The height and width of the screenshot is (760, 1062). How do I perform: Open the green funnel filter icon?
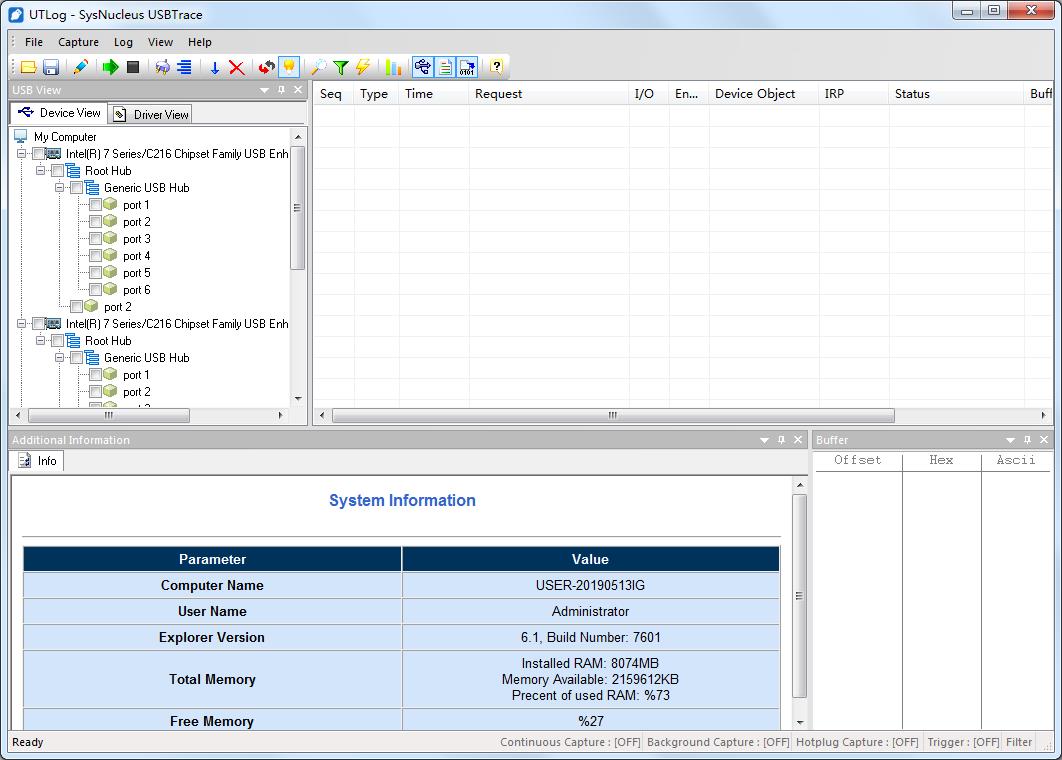341,67
